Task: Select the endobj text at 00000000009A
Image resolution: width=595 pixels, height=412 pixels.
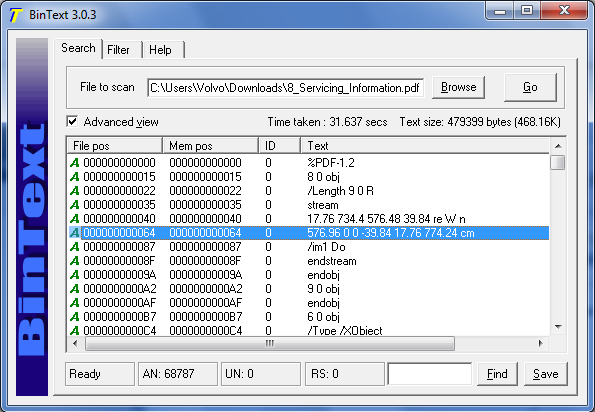Action: (x=323, y=275)
